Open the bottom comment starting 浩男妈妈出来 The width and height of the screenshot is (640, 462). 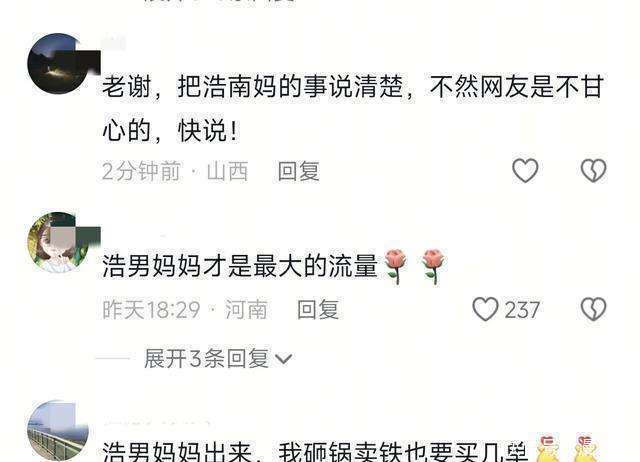314,451
